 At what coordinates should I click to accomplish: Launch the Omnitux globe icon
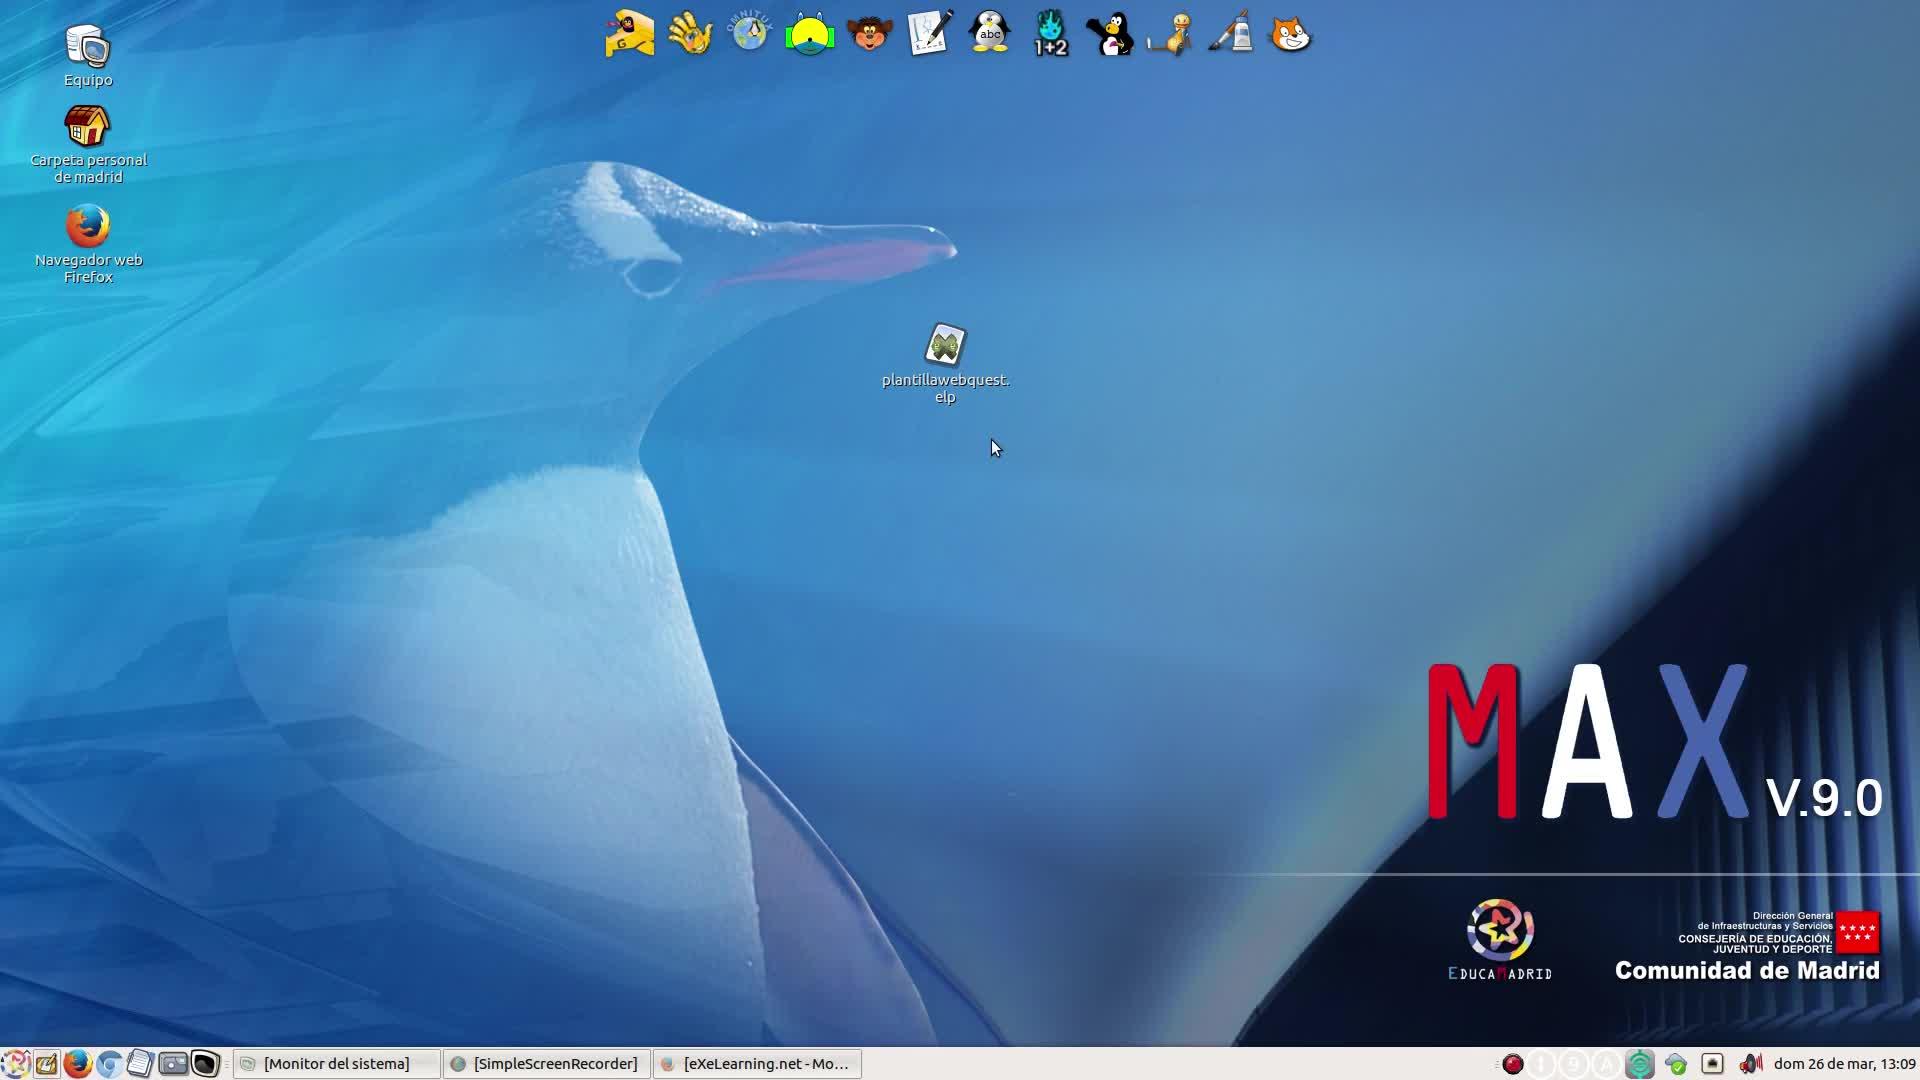pyautogui.click(x=749, y=32)
